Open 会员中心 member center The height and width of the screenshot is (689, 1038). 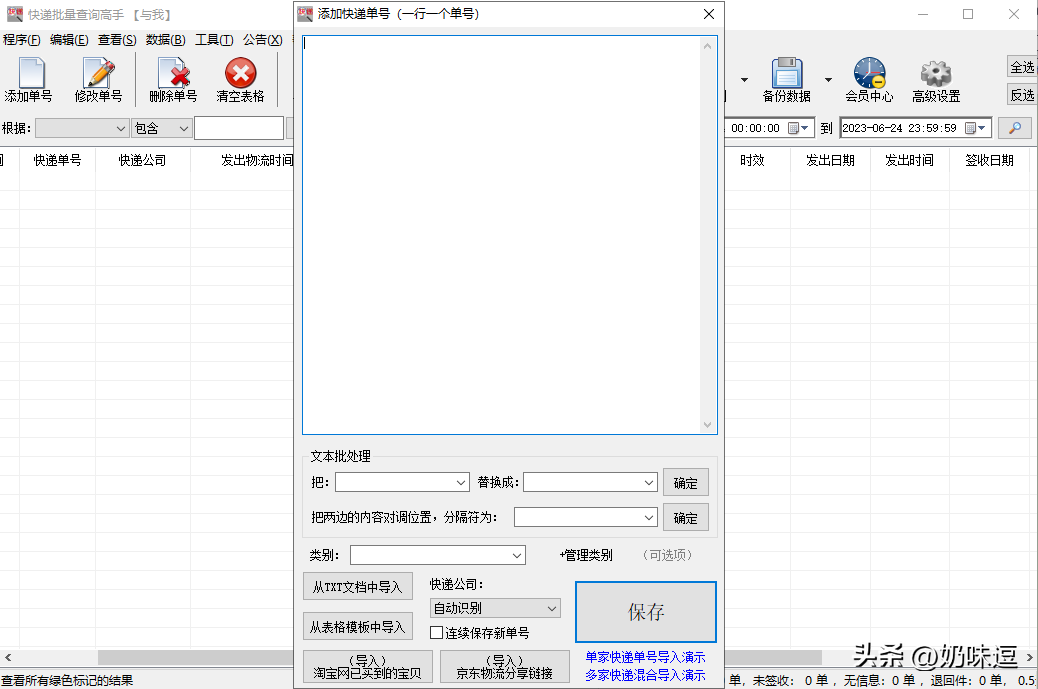pyautogui.click(x=869, y=79)
